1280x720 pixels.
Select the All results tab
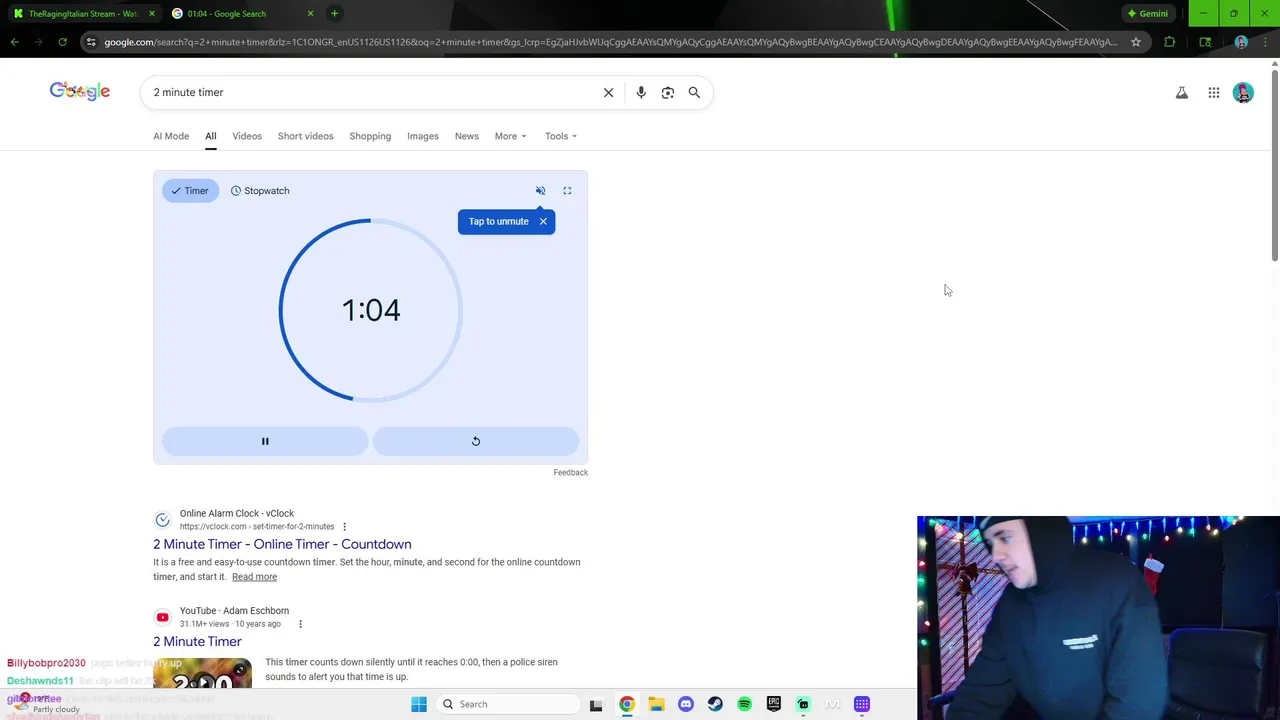pos(211,136)
